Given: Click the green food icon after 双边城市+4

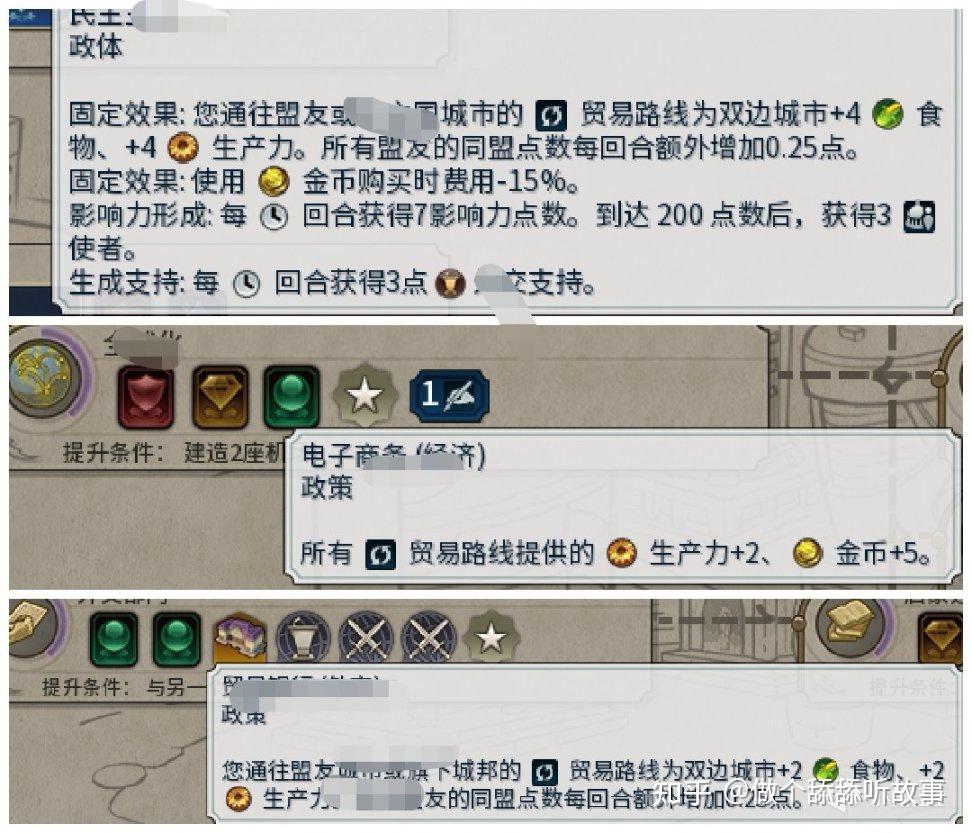Looking at the screenshot, I should coord(887,115).
